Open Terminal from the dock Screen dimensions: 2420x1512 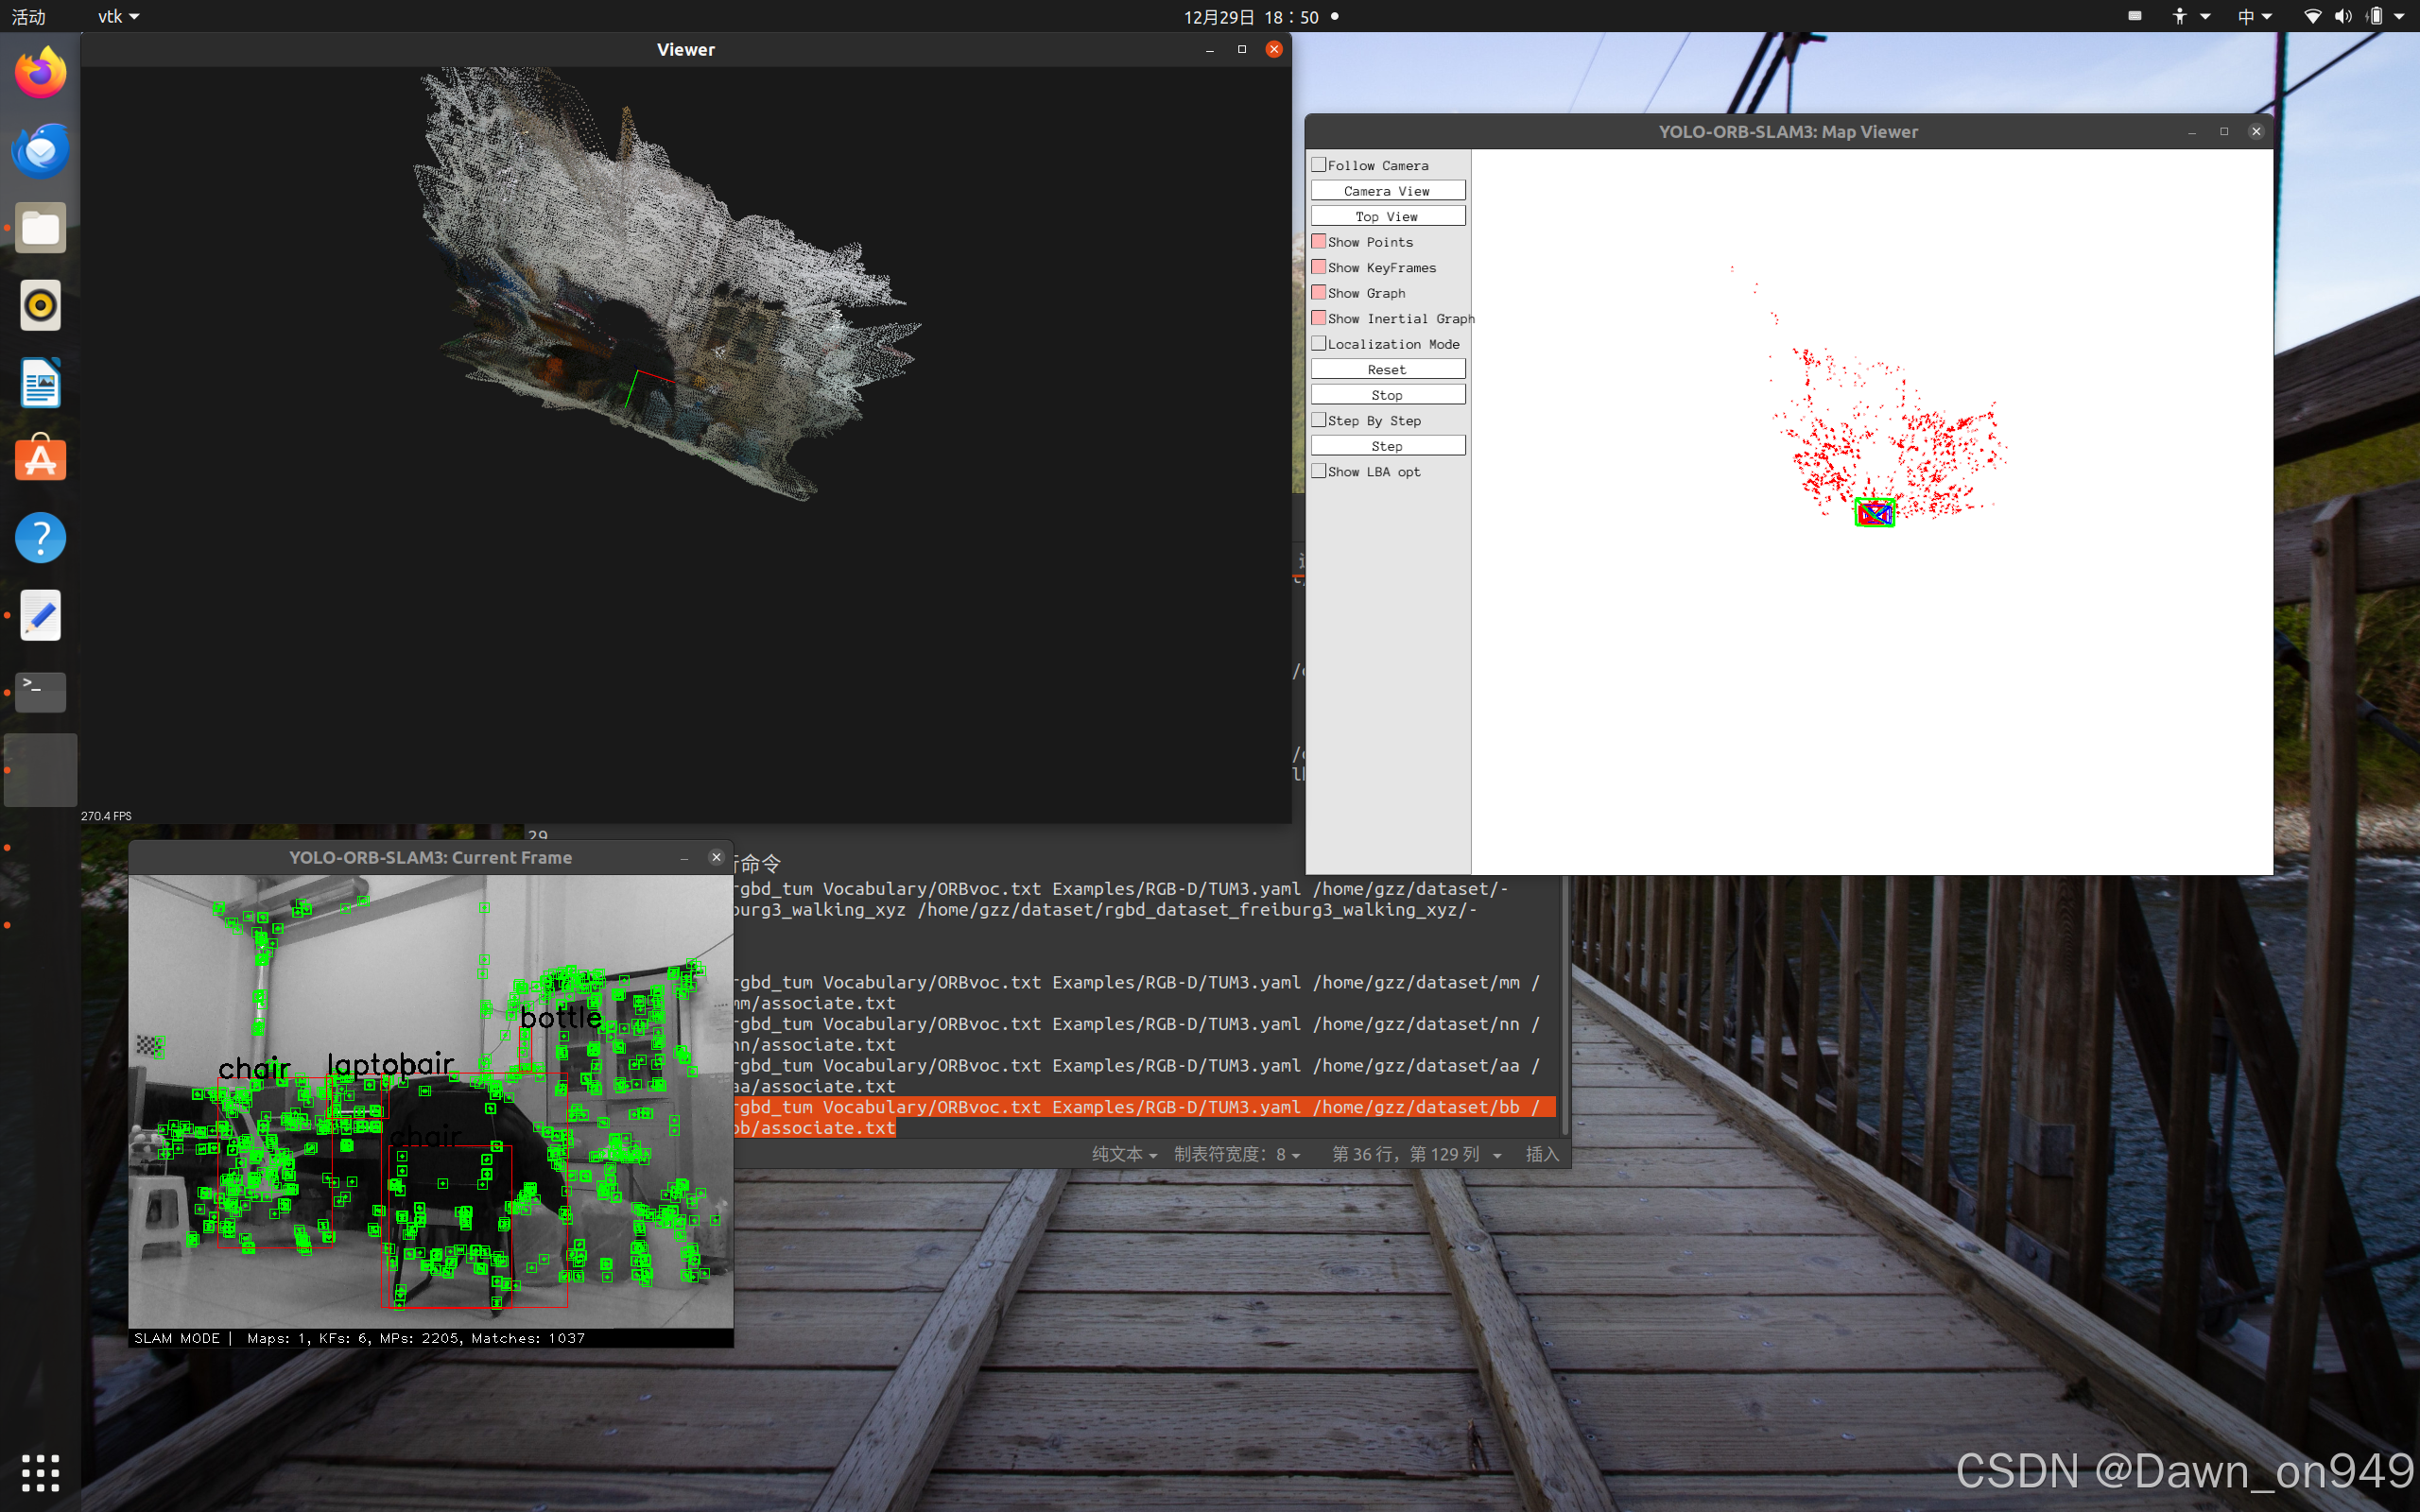click(x=40, y=692)
